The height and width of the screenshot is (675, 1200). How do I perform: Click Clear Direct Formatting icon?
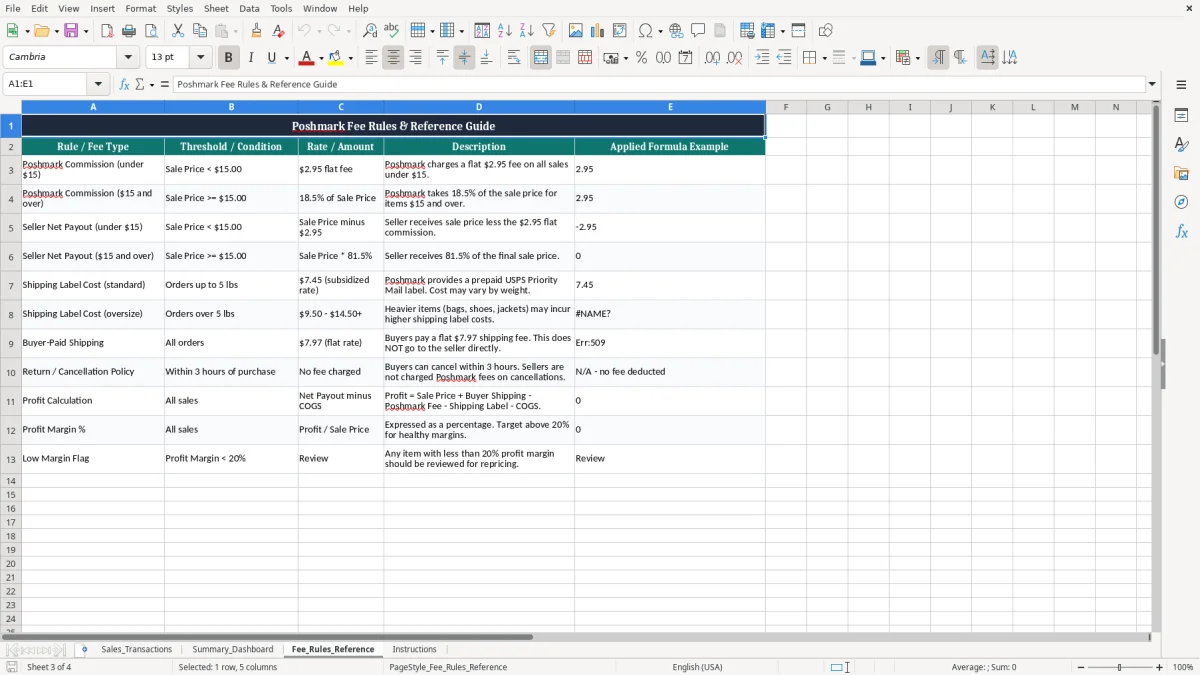(278, 31)
